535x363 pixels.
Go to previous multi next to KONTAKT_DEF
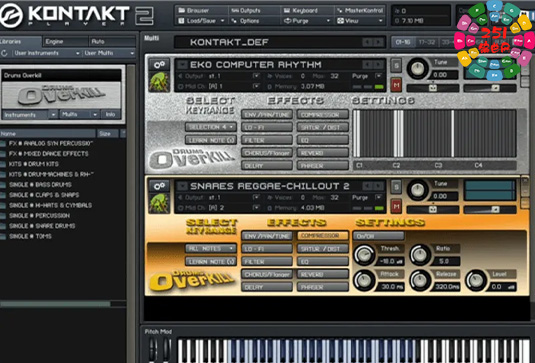pos(368,42)
